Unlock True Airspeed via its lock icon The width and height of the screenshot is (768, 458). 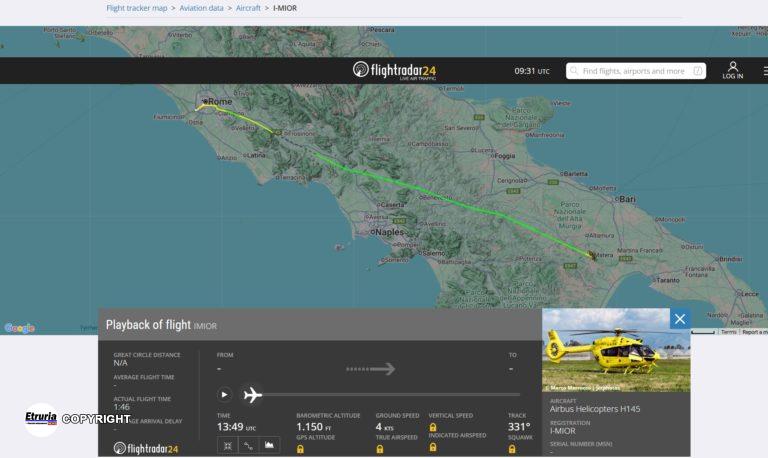pyautogui.click(x=380, y=449)
